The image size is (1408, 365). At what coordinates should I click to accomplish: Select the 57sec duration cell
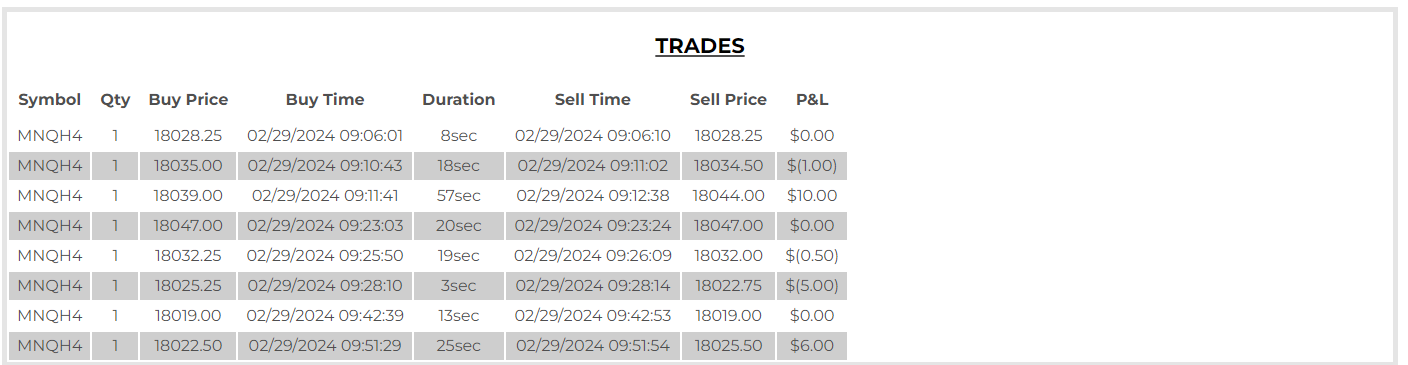[x=459, y=196]
